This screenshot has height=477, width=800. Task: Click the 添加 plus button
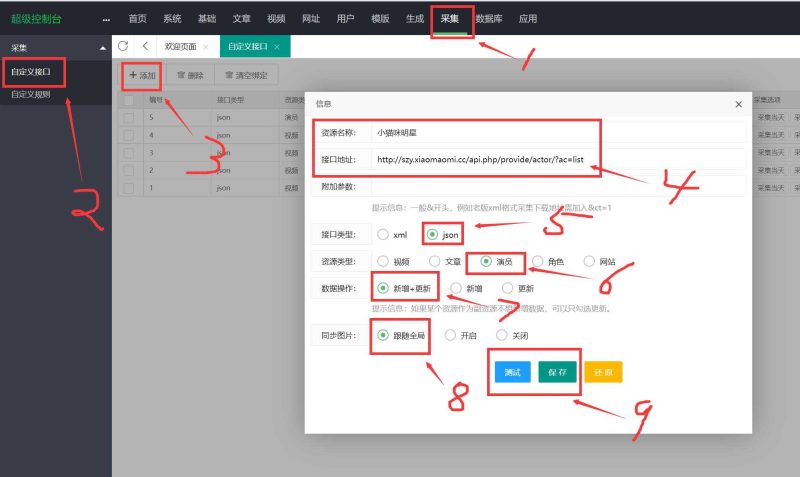142,75
